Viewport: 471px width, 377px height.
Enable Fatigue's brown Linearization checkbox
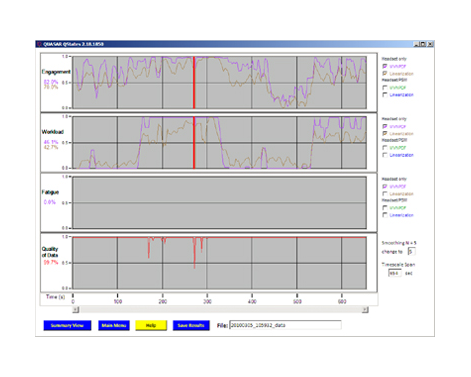[385, 194]
